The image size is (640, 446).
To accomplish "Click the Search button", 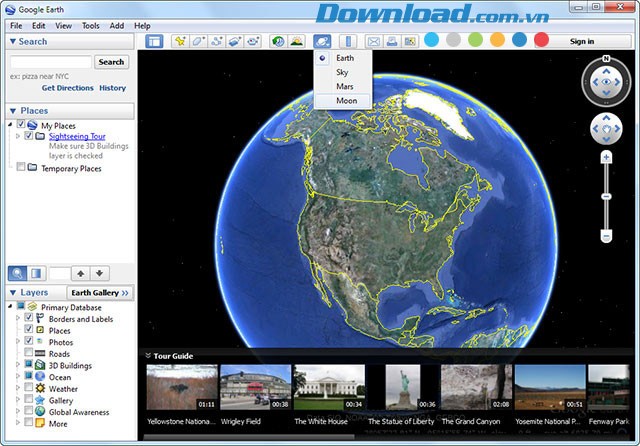I will click(111, 62).
